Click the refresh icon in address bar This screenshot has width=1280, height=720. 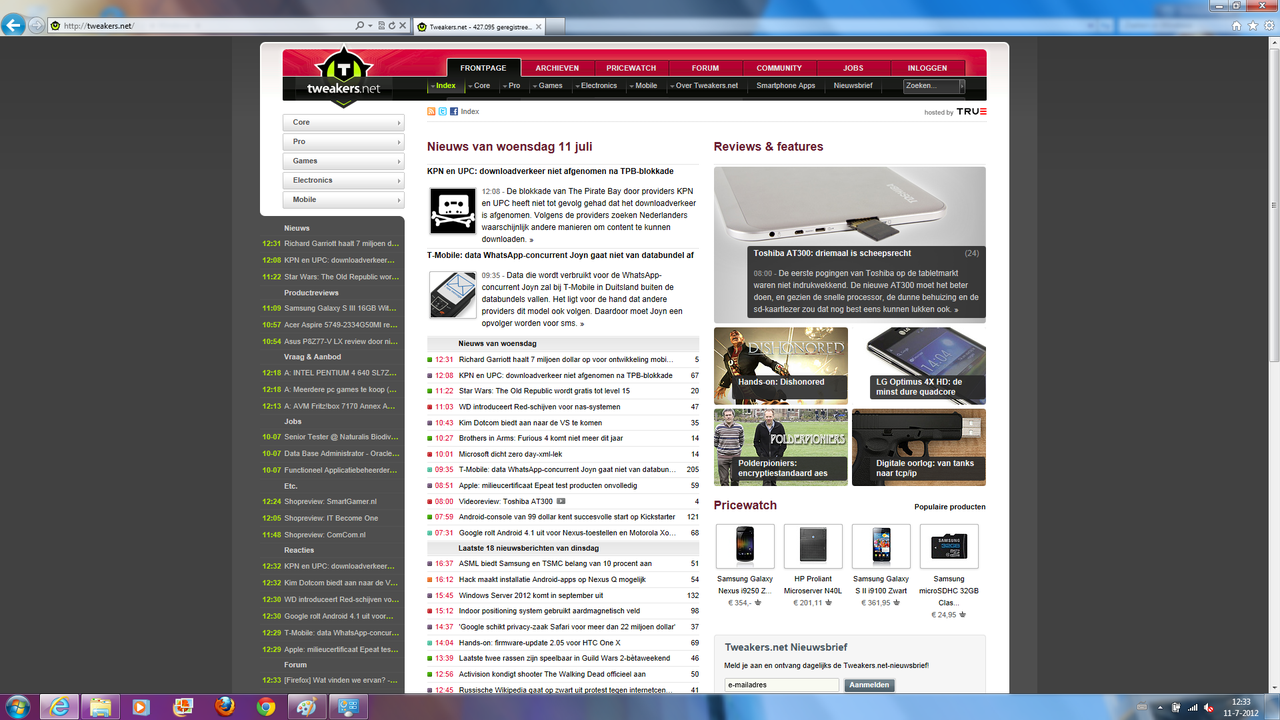pos(391,26)
